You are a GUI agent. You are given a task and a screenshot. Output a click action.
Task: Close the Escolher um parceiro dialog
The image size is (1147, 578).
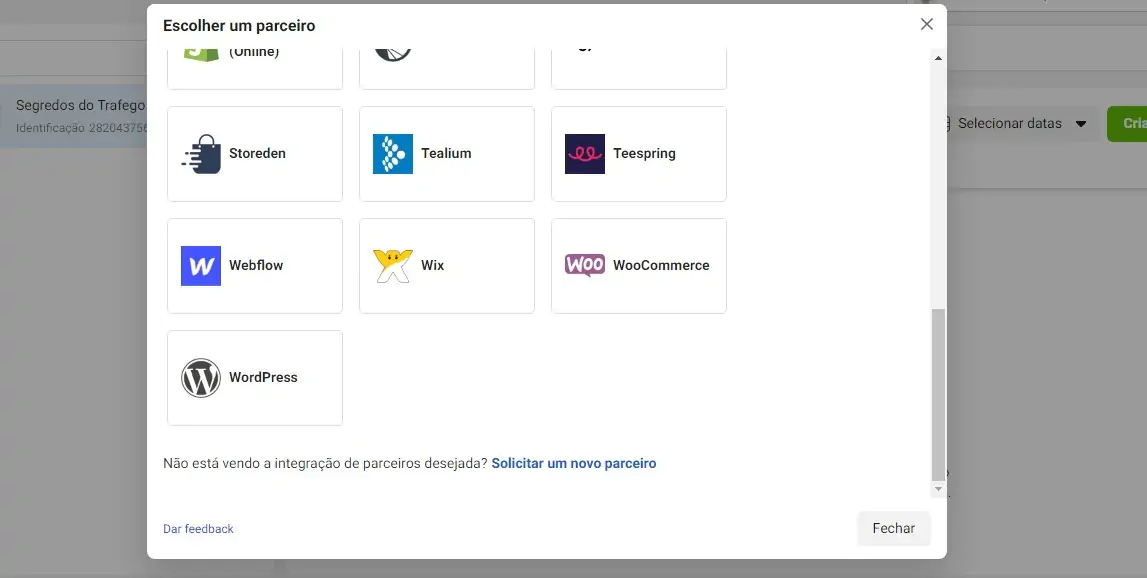[x=927, y=24]
